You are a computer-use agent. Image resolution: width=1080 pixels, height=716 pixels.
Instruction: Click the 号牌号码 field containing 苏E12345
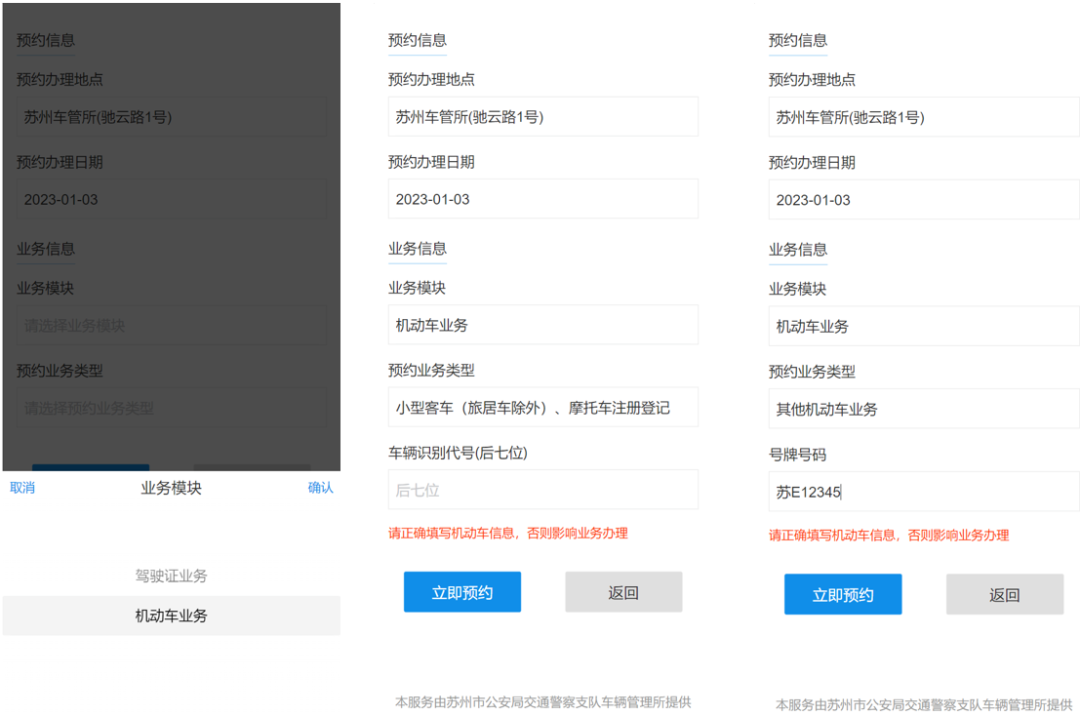[x=923, y=492]
